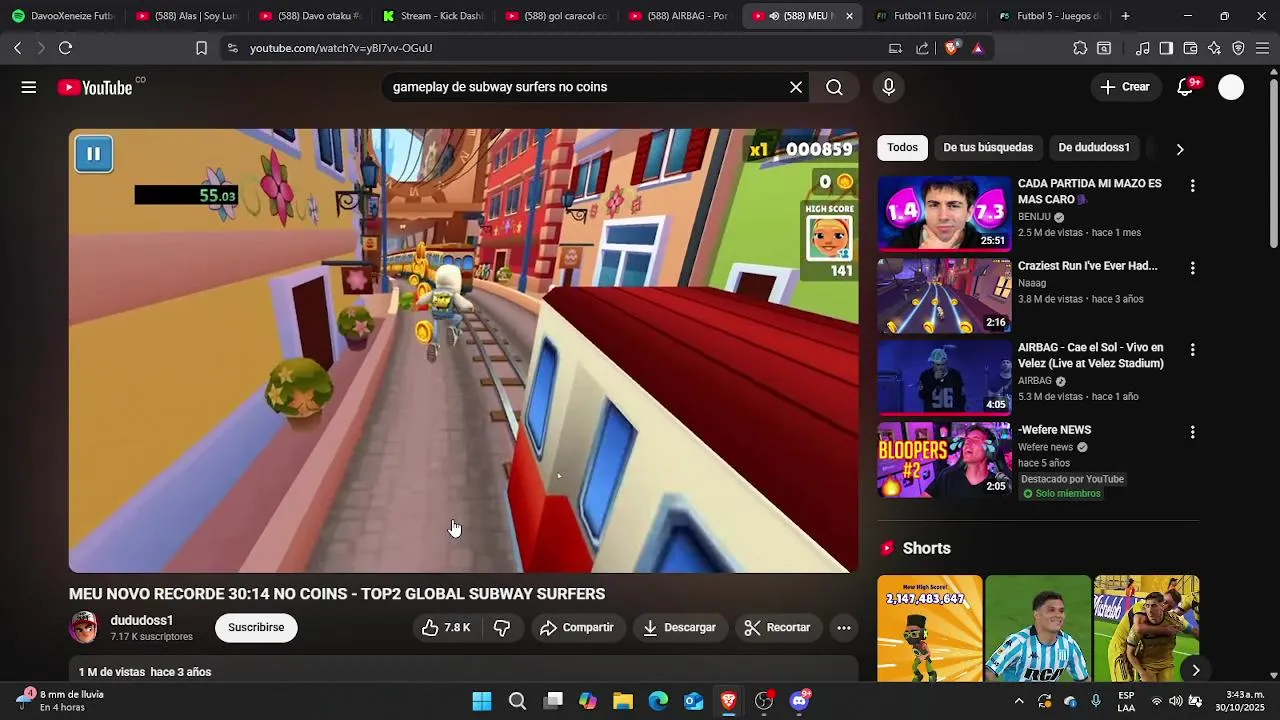This screenshot has height=720, width=1280.
Task: Open Brave Rewards triangle icon
Action: [x=977, y=48]
